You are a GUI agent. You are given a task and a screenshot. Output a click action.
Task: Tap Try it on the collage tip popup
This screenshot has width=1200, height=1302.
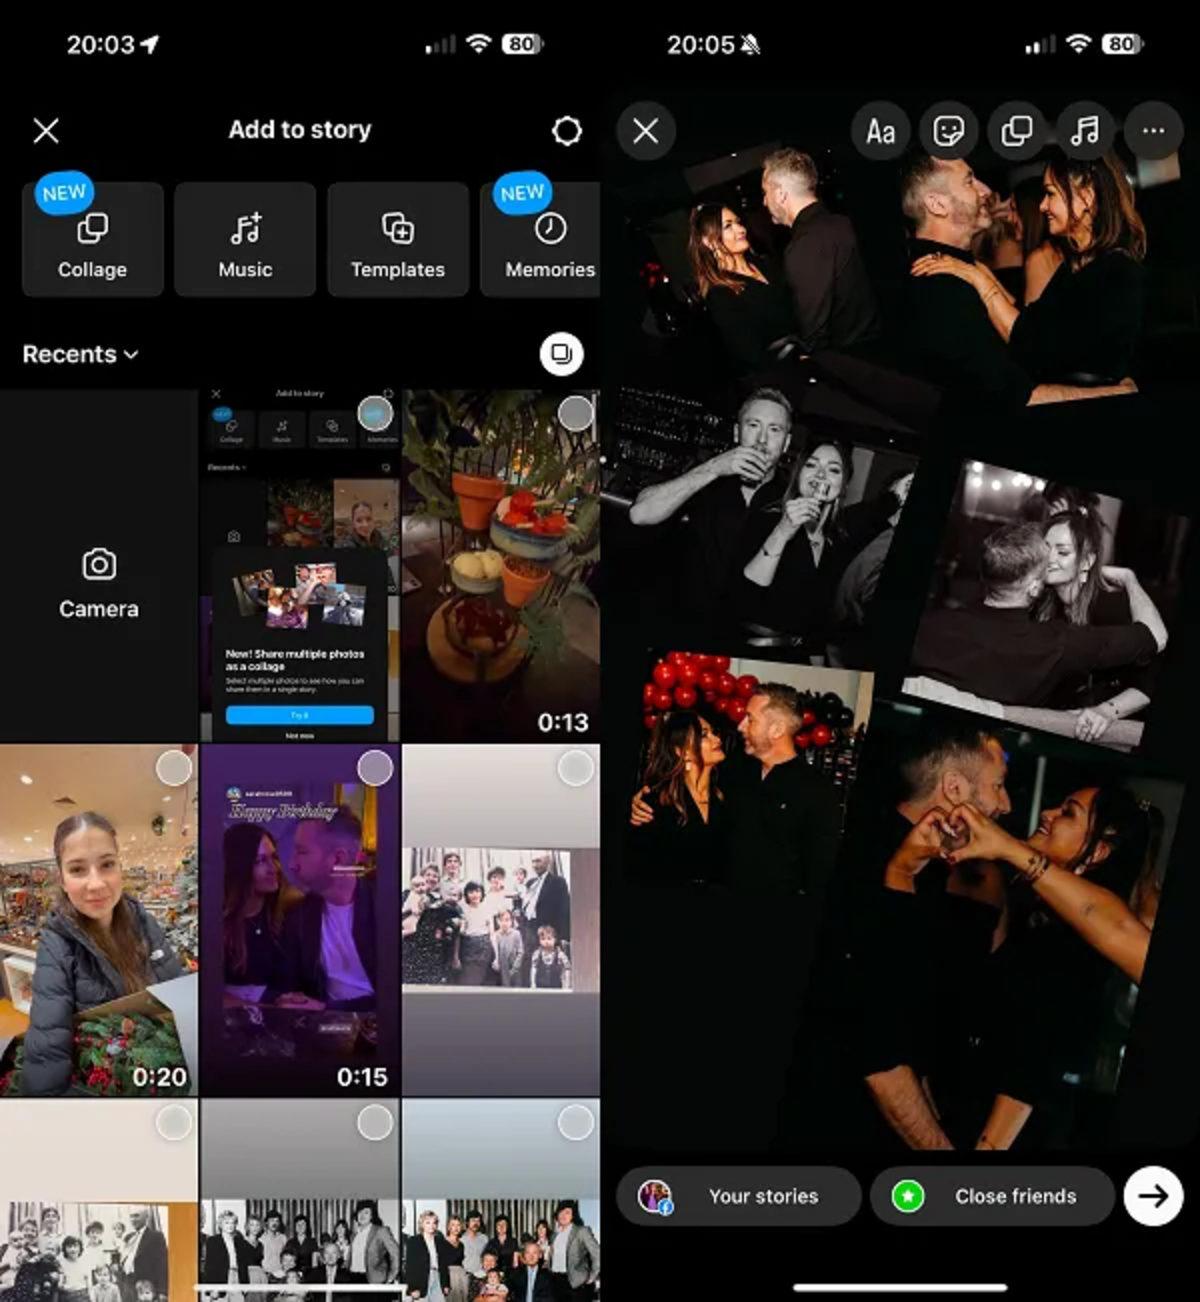(299, 715)
